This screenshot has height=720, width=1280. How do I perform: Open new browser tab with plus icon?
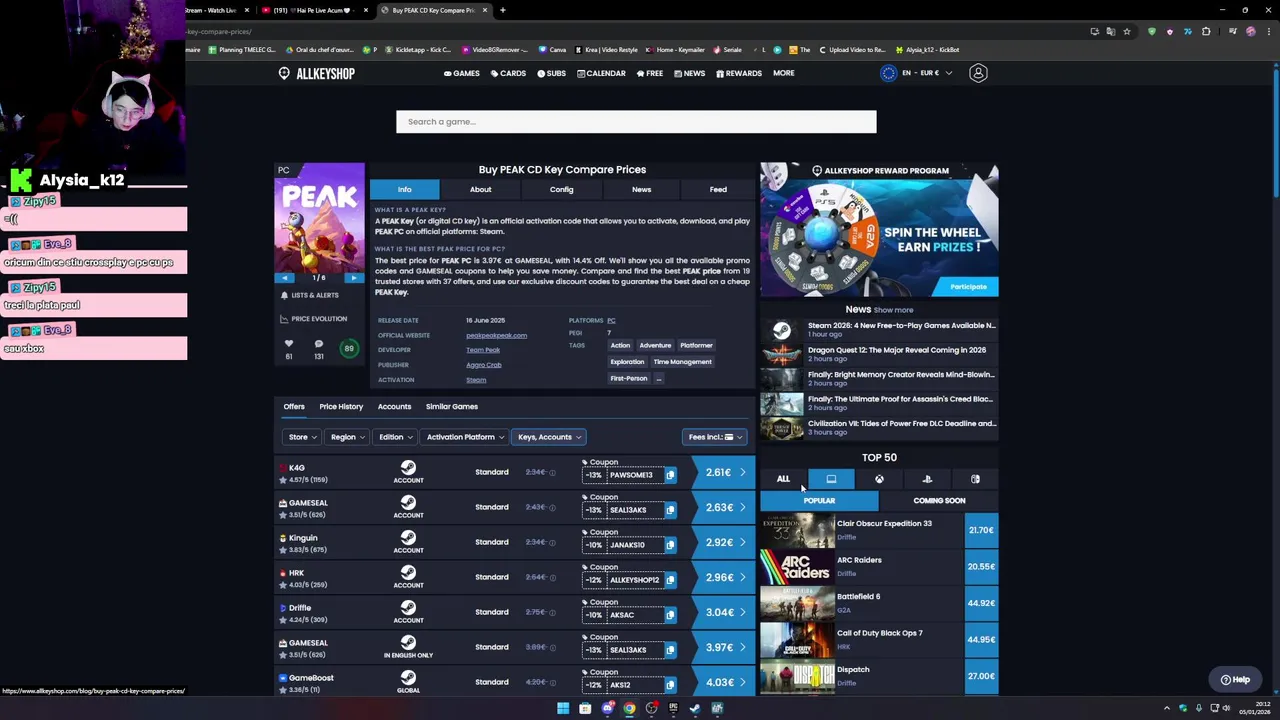coord(503,10)
